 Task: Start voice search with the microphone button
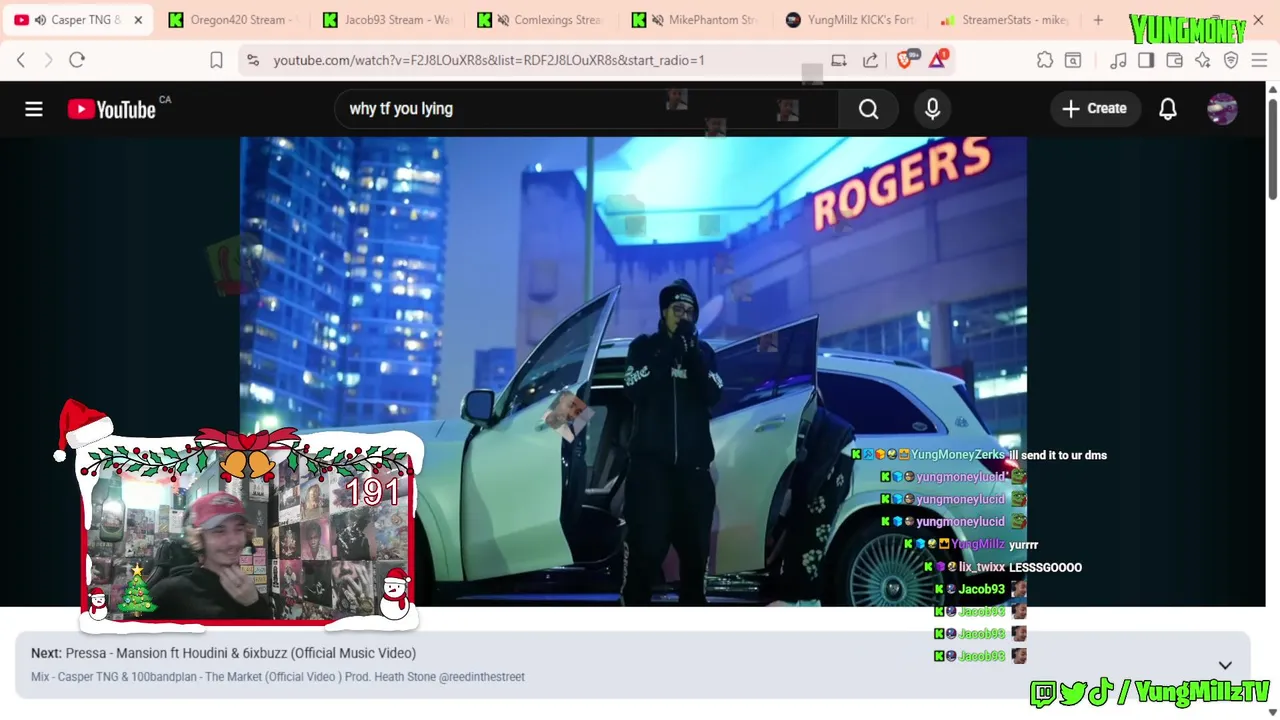pyautogui.click(x=932, y=108)
